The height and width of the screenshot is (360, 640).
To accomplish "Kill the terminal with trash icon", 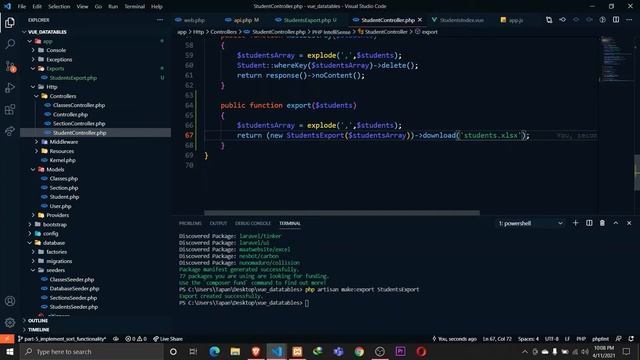I will tap(602, 223).
